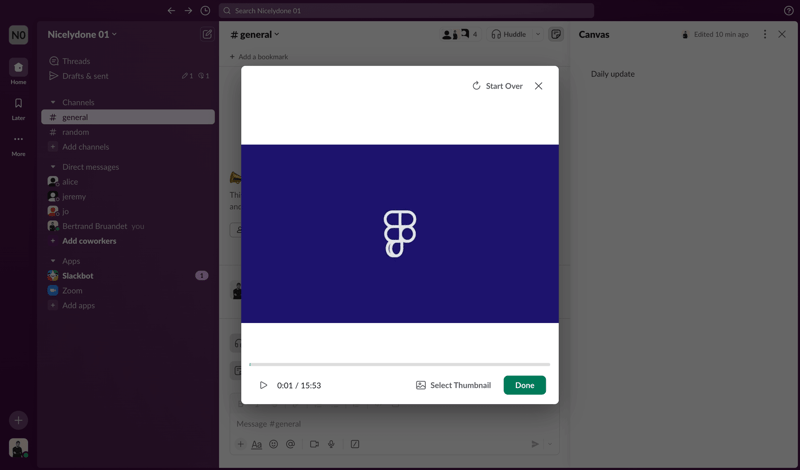Click the add workspace plus button

[x=18, y=420]
